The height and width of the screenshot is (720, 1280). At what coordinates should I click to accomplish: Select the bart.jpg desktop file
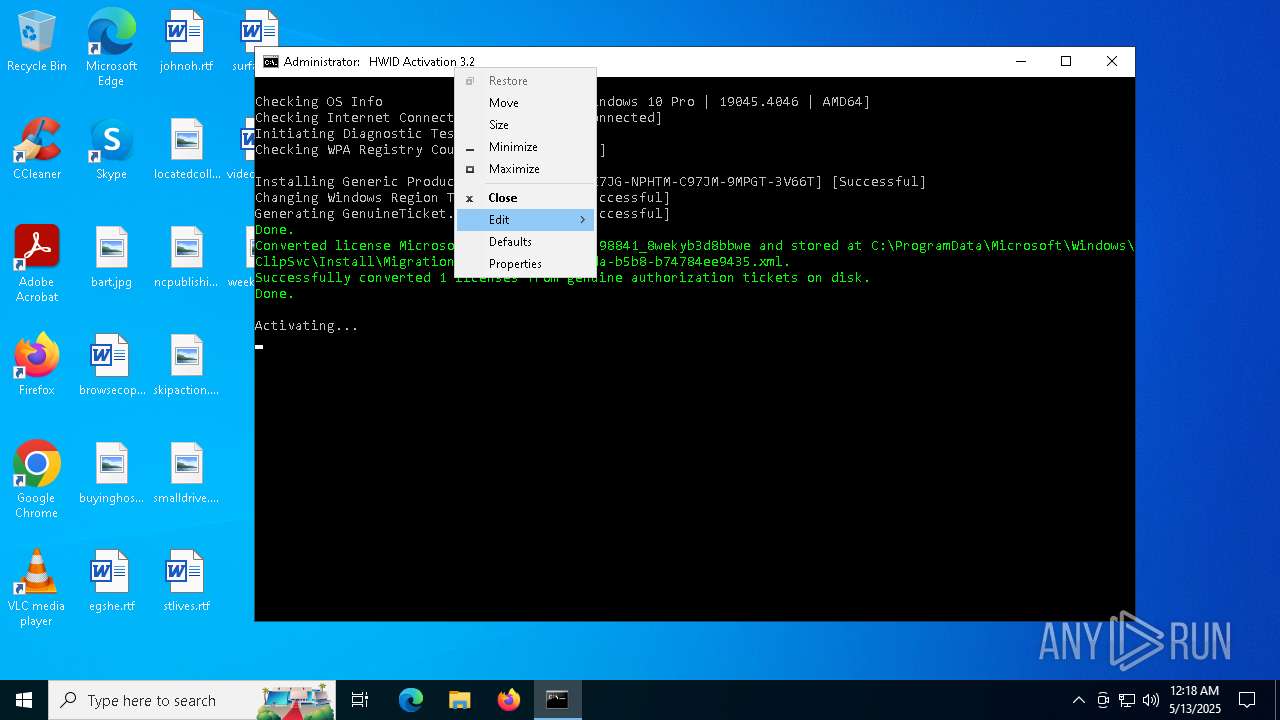click(x=111, y=257)
